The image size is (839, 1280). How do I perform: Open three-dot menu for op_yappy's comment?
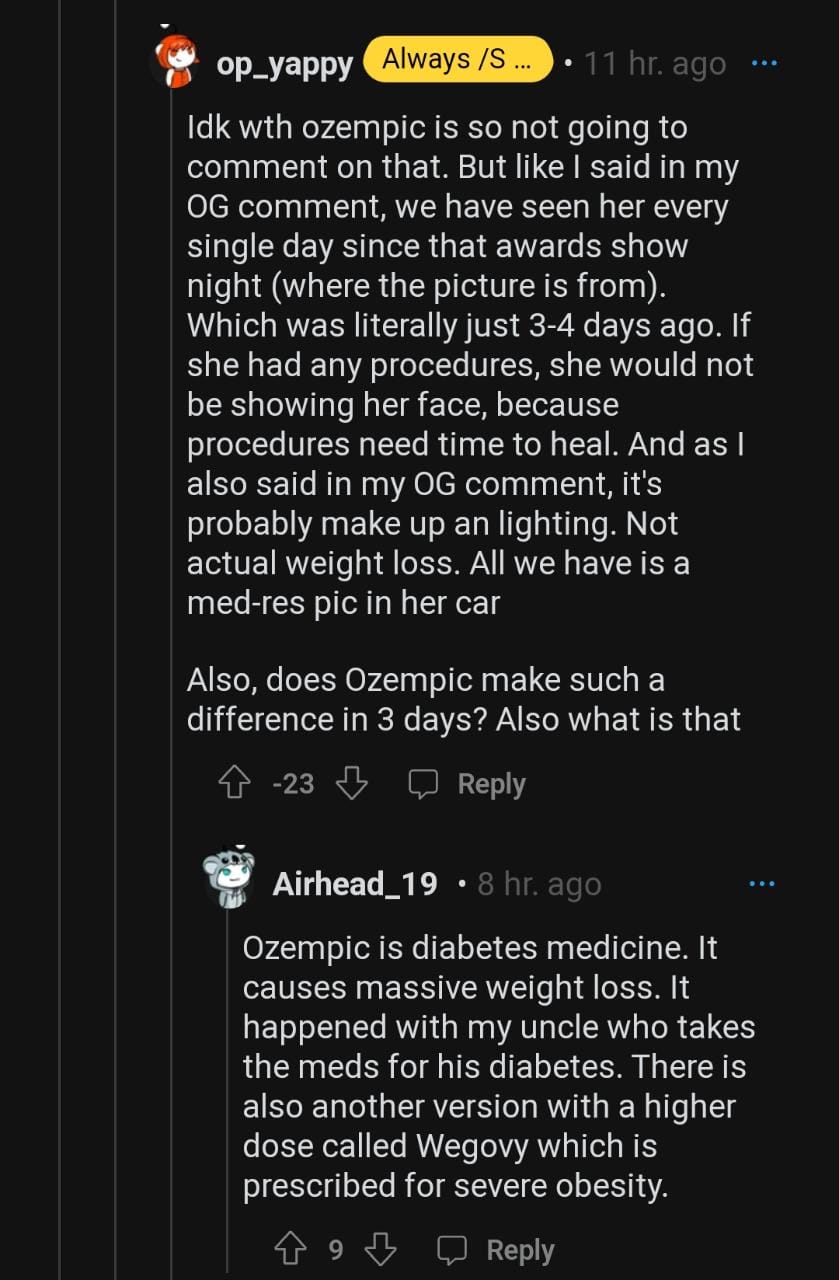[763, 63]
